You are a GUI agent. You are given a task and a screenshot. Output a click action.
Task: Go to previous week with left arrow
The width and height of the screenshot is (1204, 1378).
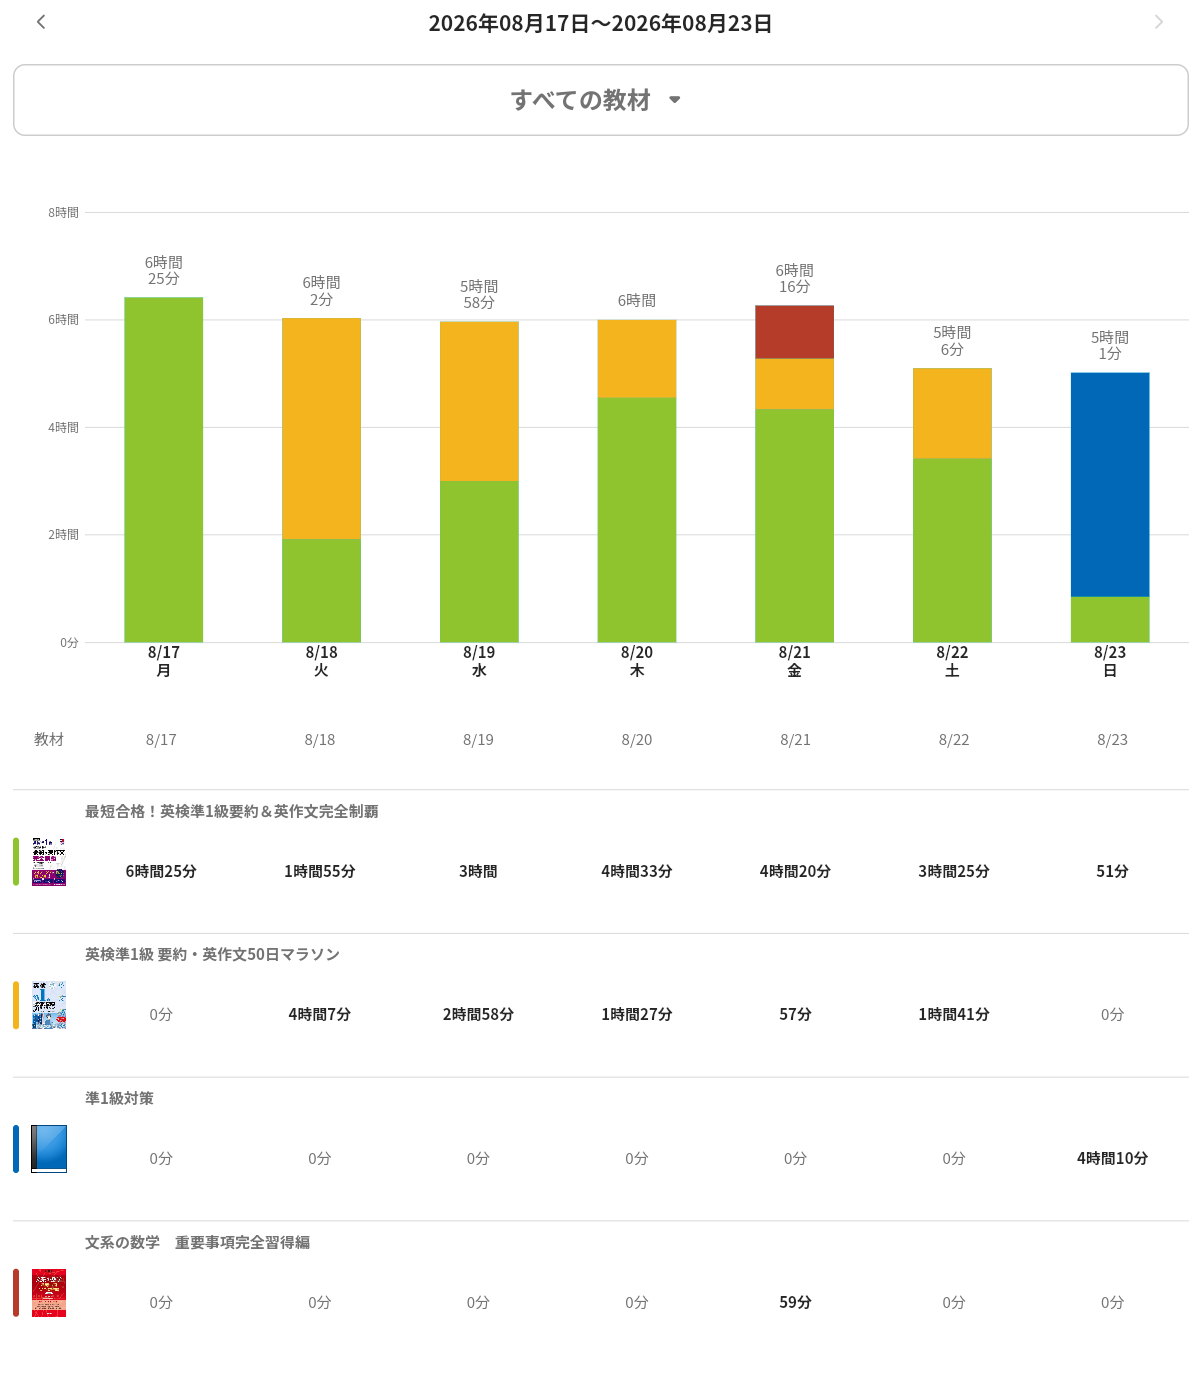(x=41, y=22)
